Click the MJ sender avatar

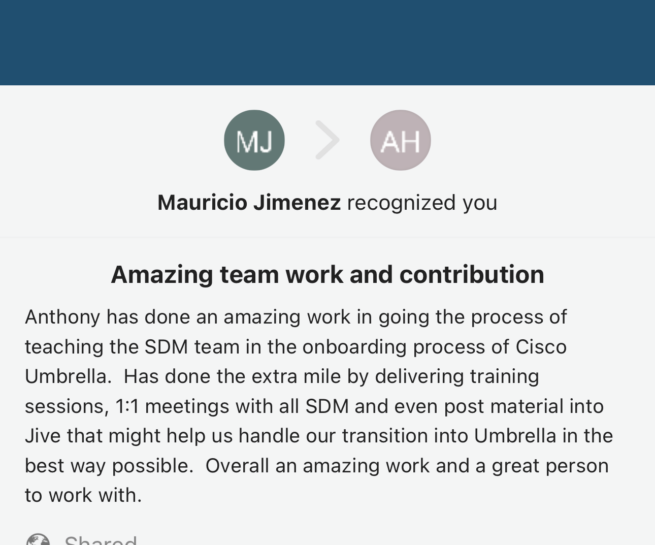254,141
